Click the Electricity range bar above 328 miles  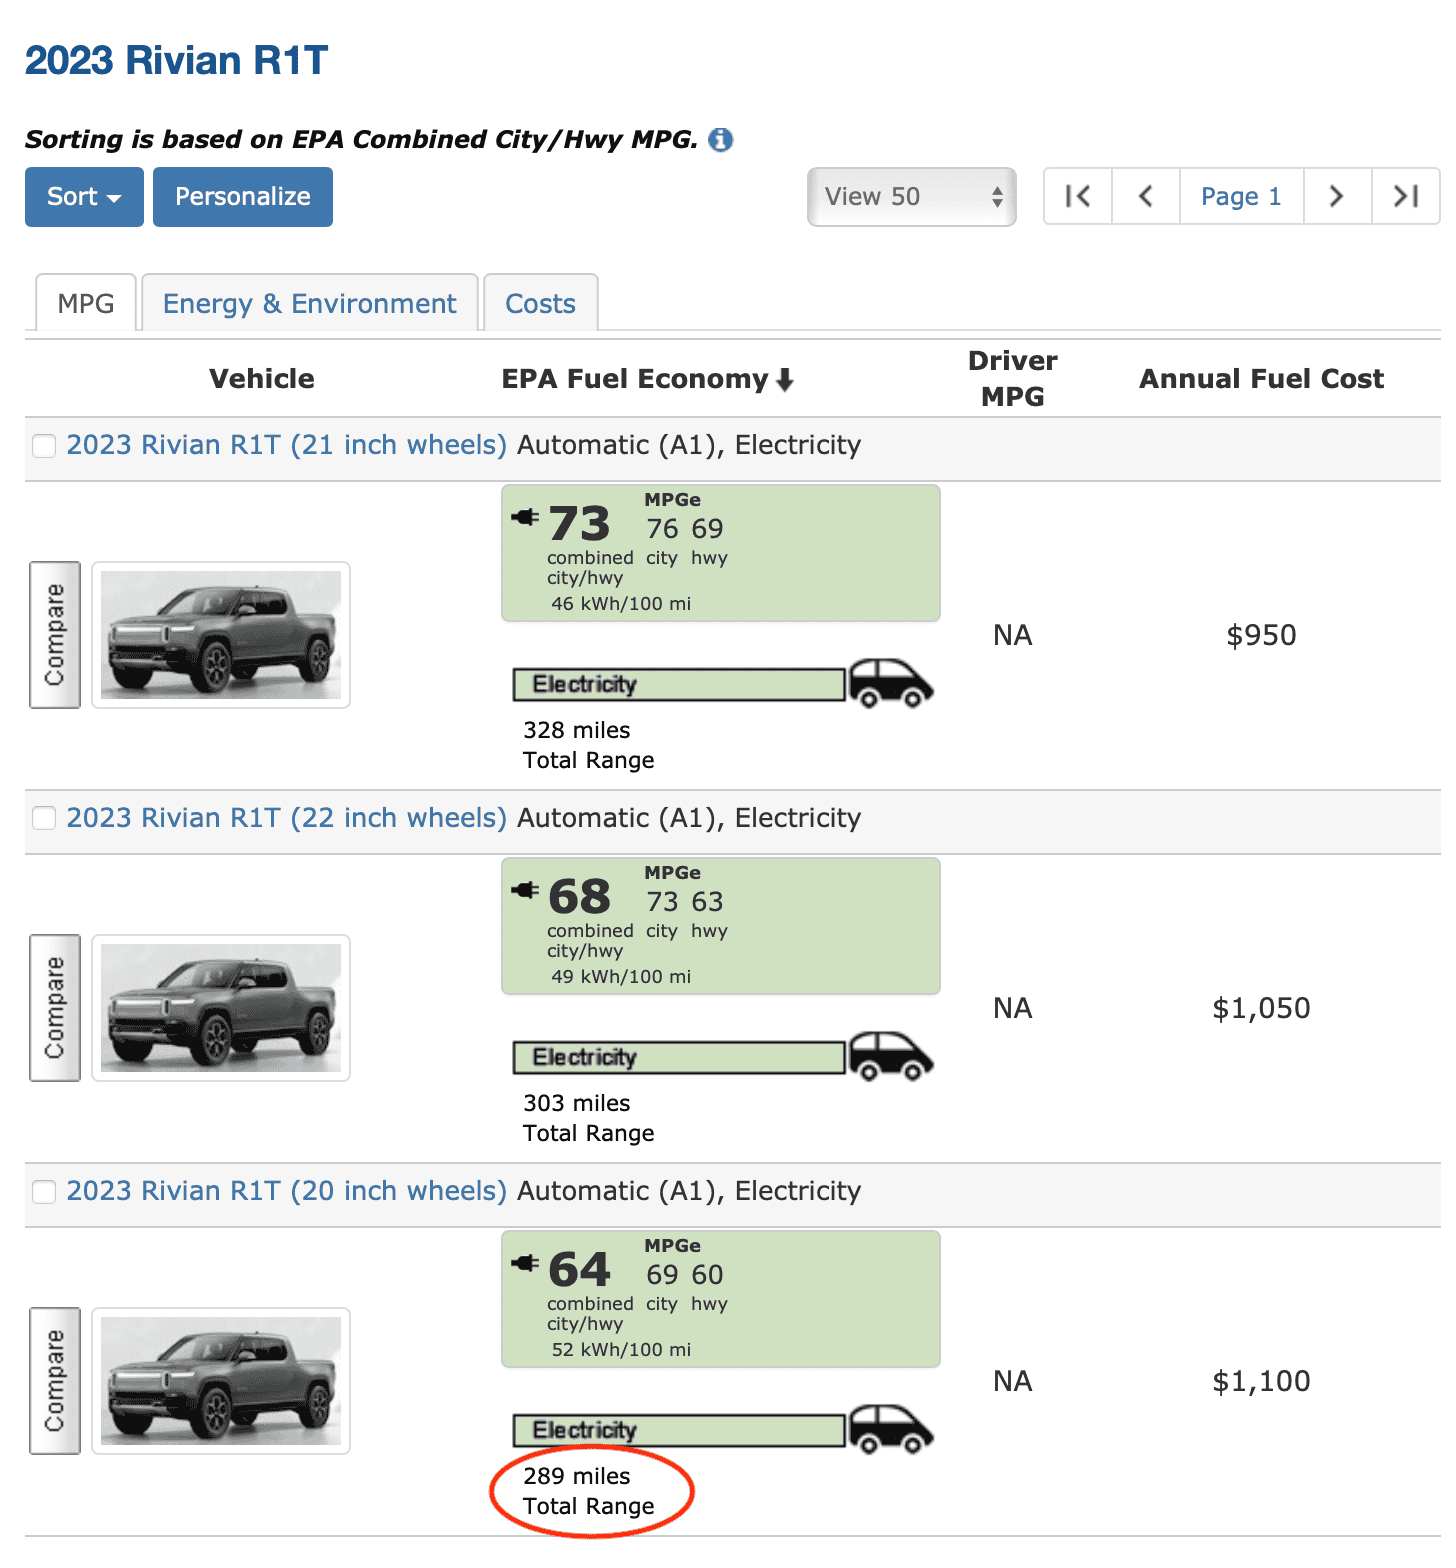(679, 685)
